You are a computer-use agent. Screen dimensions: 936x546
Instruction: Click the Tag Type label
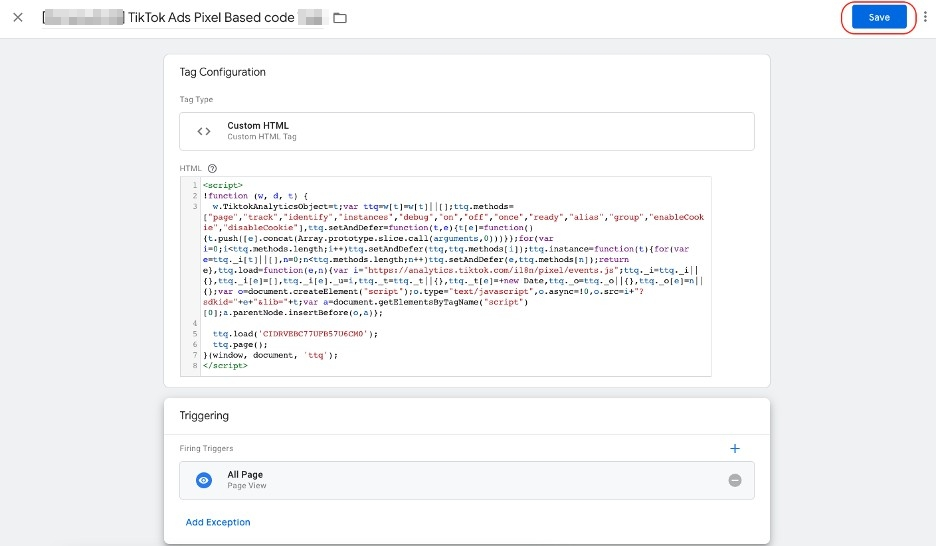(x=196, y=99)
